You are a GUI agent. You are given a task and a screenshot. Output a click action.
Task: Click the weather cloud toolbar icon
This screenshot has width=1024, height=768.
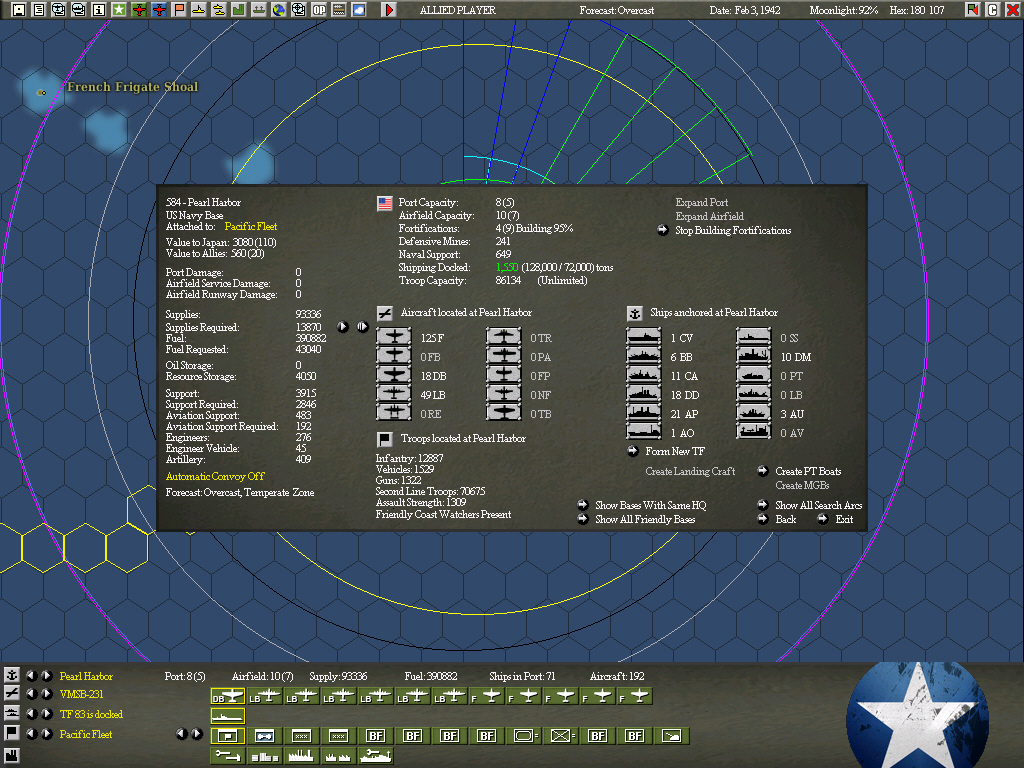tap(359, 10)
